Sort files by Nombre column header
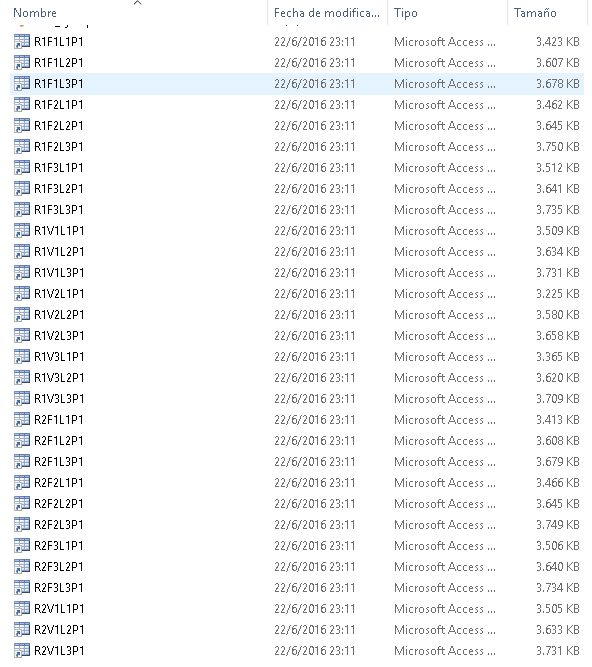This screenshot has height=667, width=592. (x=35, y=13)
